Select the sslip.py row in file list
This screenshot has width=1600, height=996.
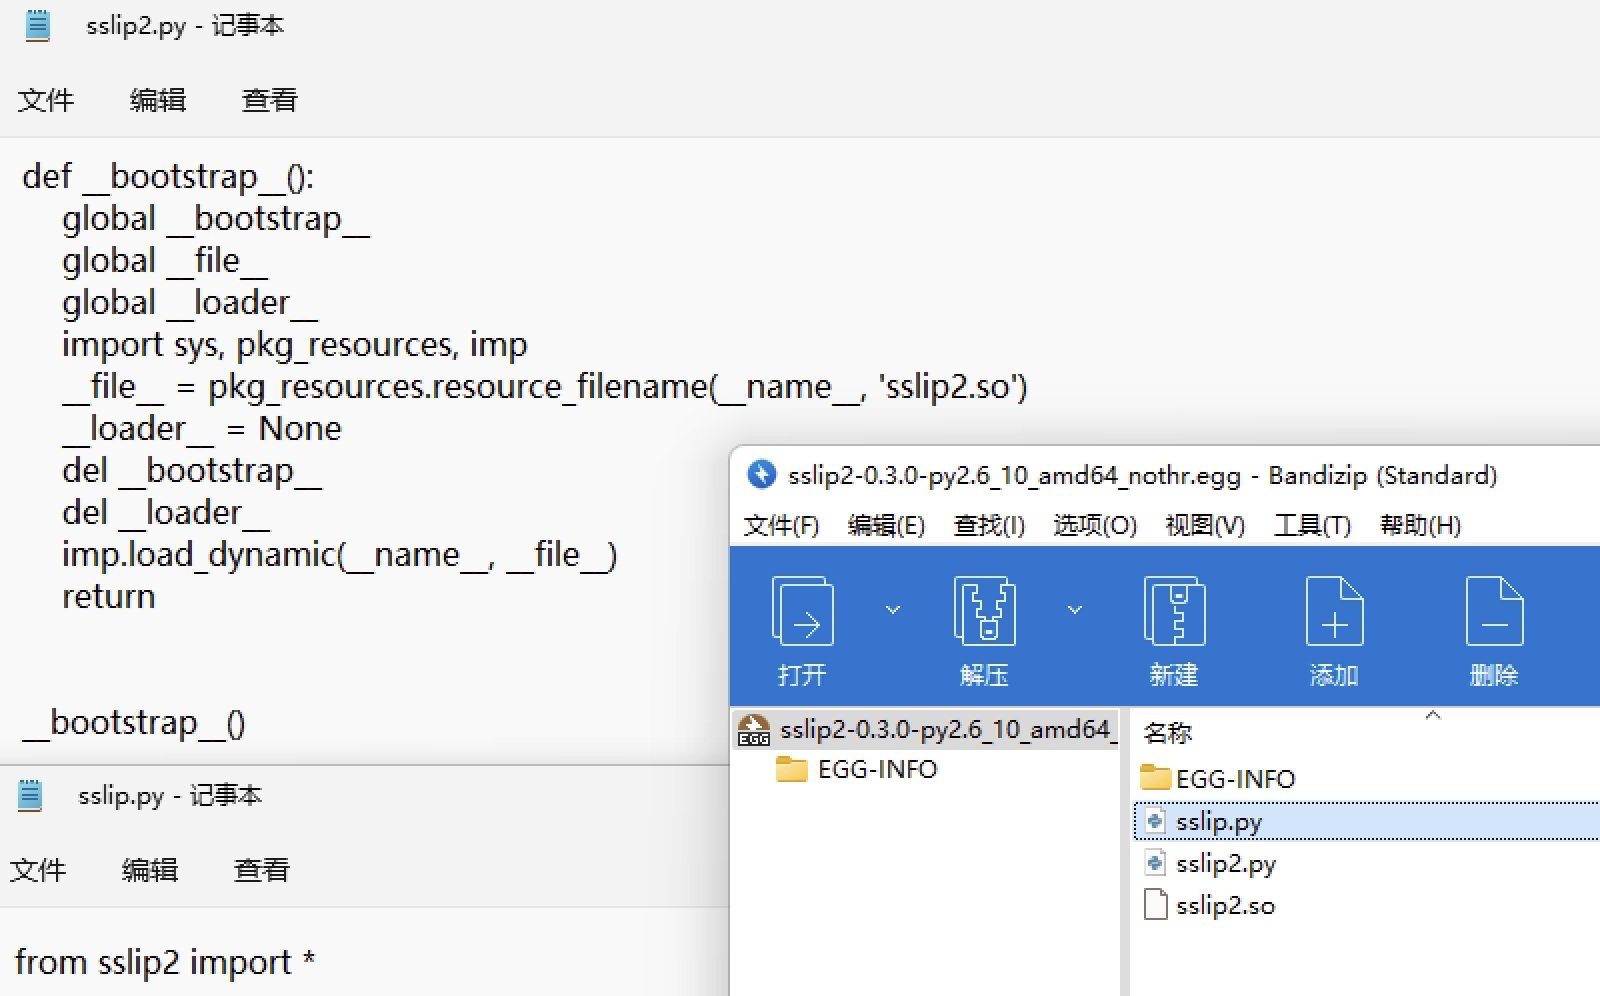[x=1366, y=821]
